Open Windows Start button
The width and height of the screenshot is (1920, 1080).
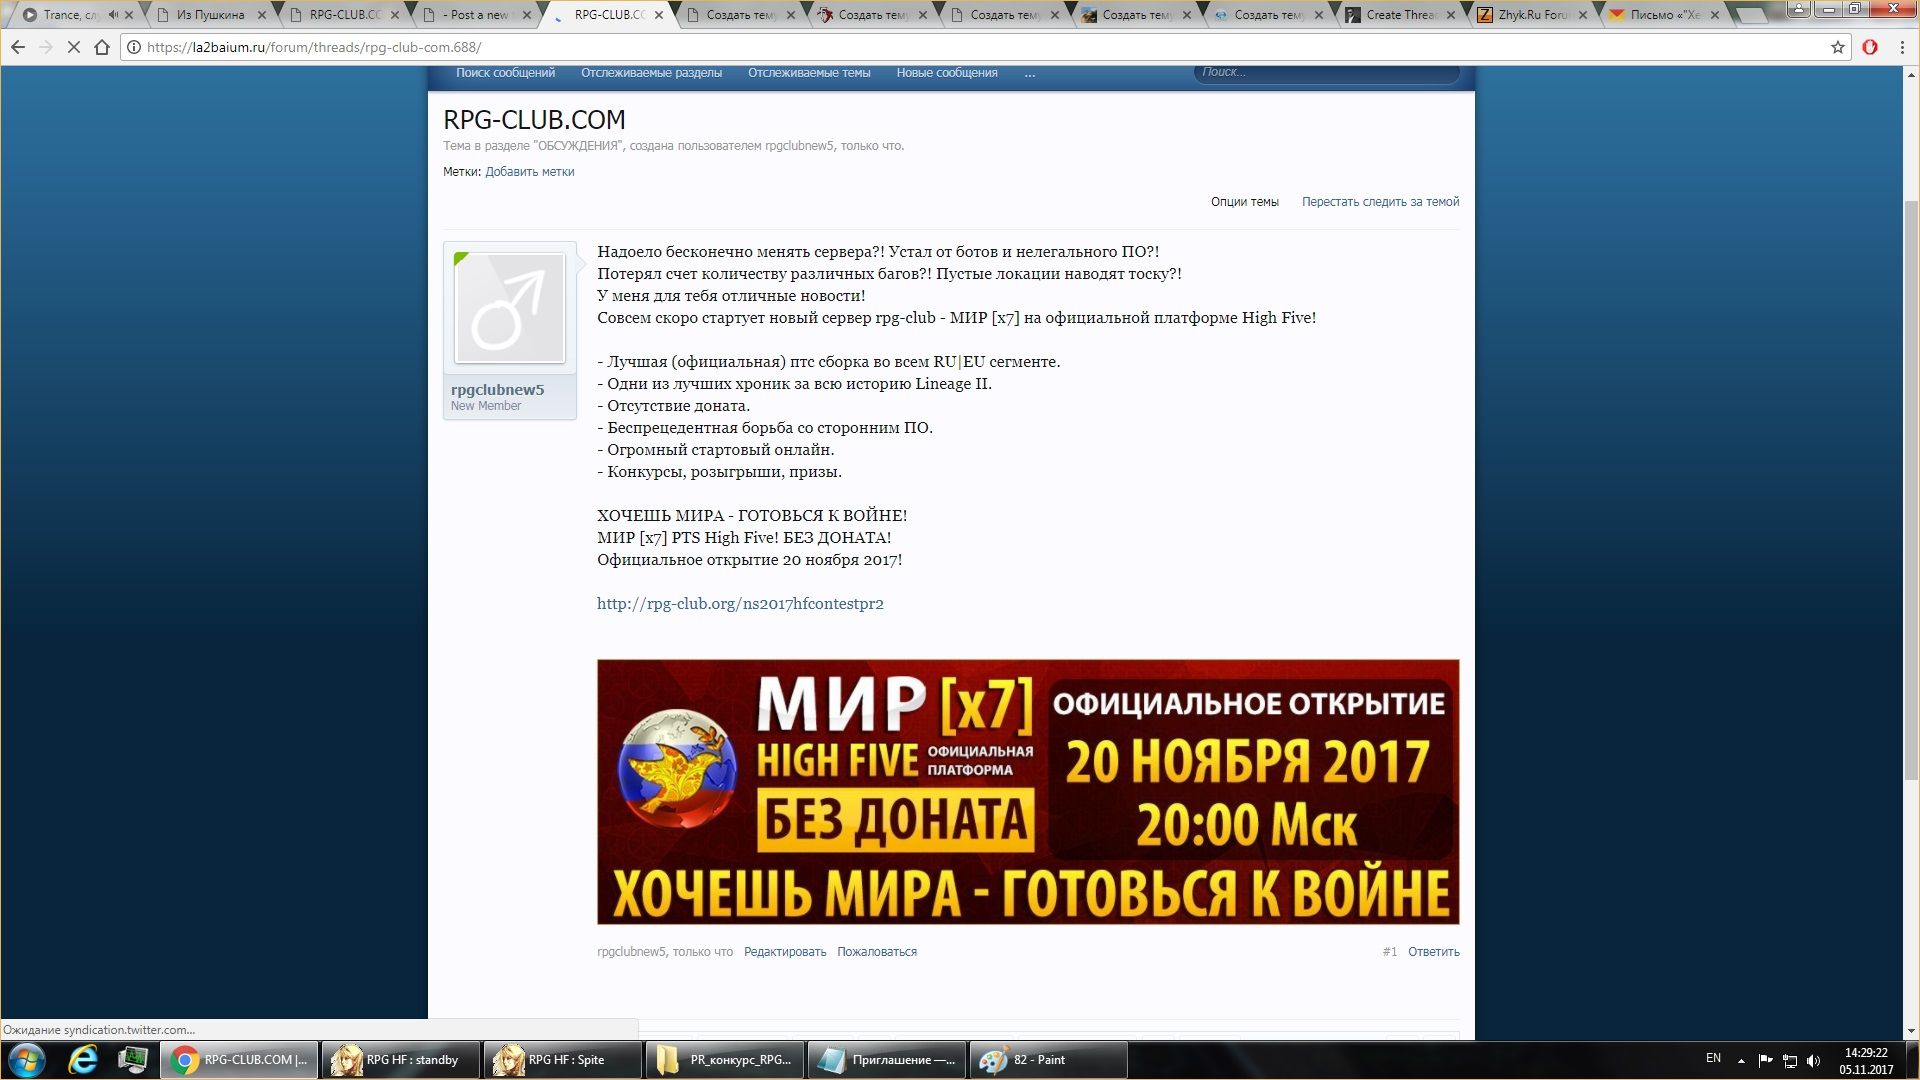point(27,1060)
